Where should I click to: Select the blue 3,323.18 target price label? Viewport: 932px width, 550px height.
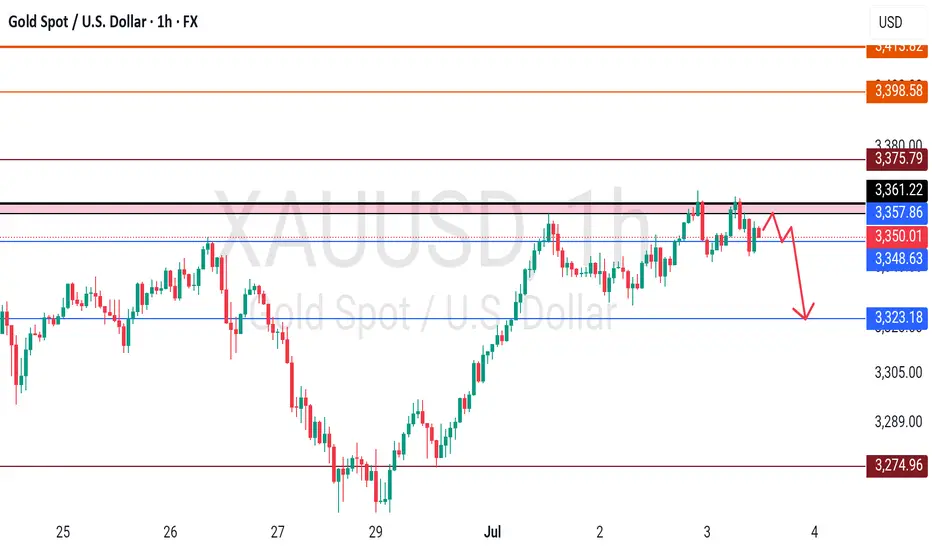pos(897,317)
